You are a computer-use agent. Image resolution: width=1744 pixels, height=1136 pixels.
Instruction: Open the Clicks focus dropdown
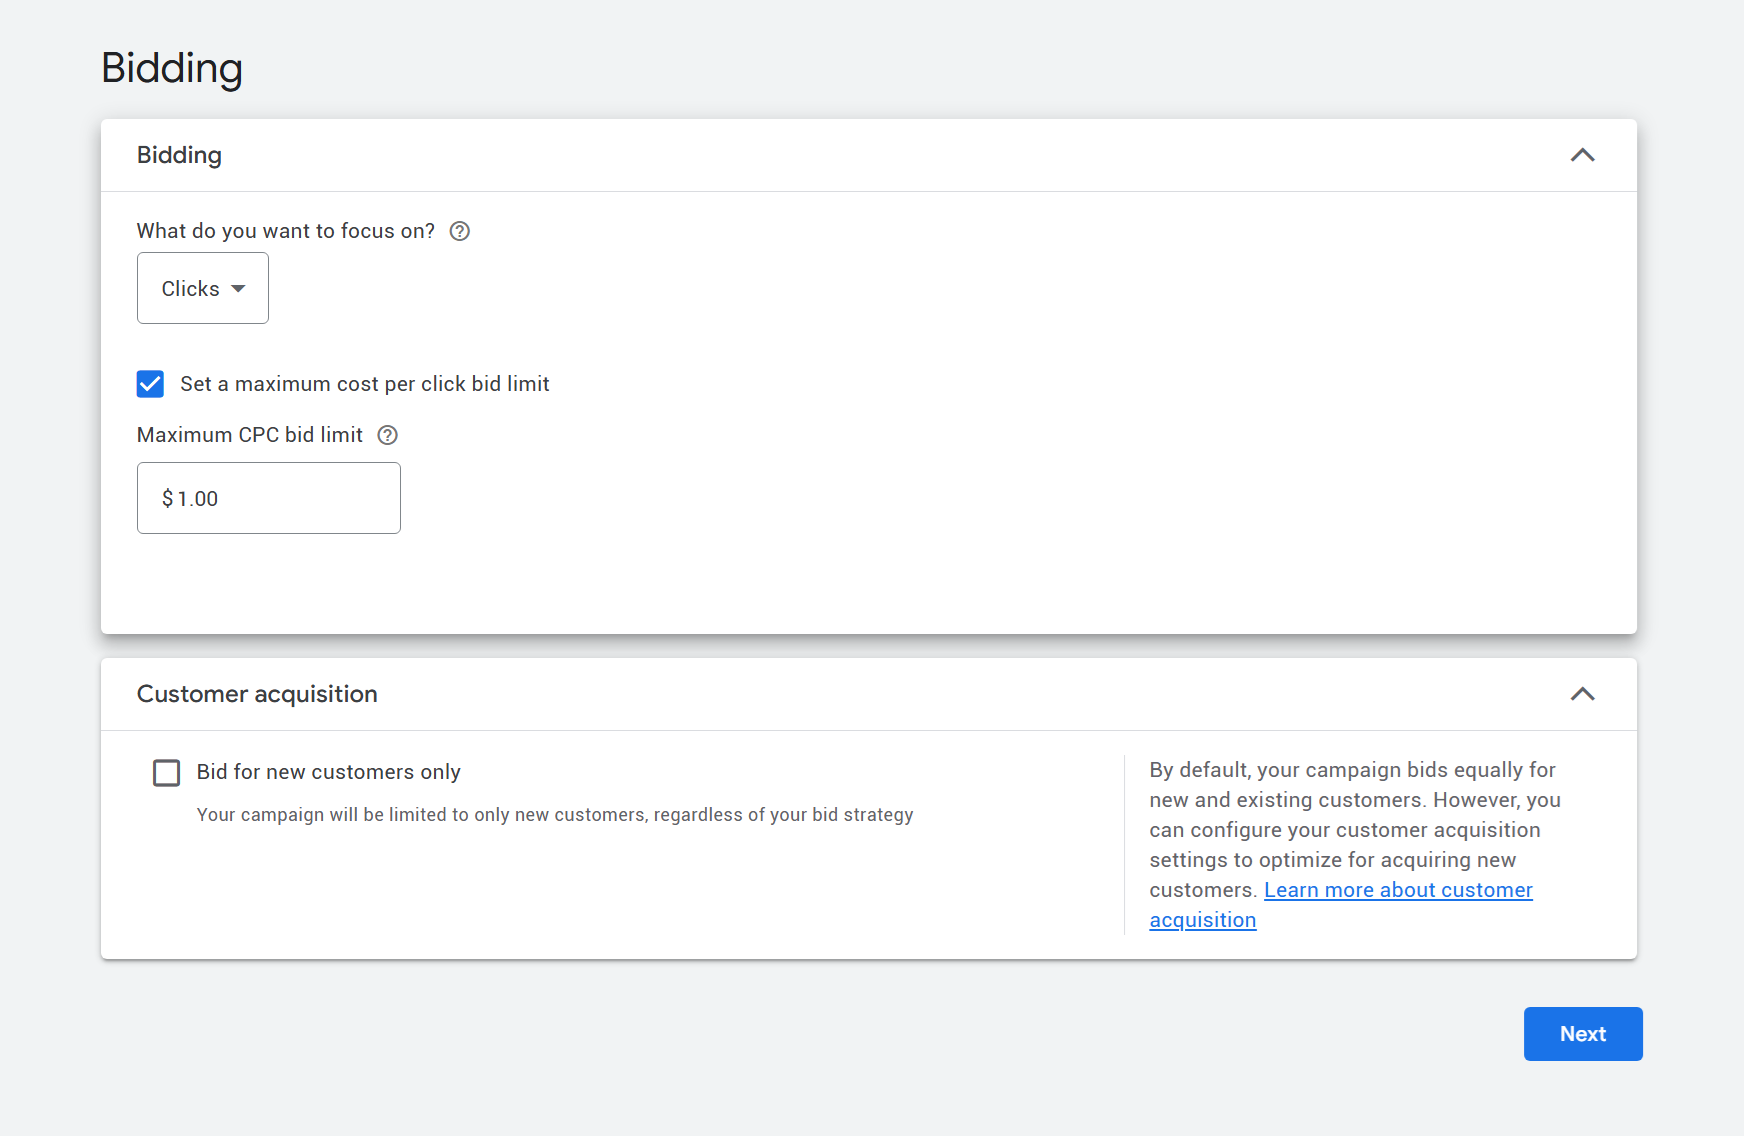coord(203,288)
